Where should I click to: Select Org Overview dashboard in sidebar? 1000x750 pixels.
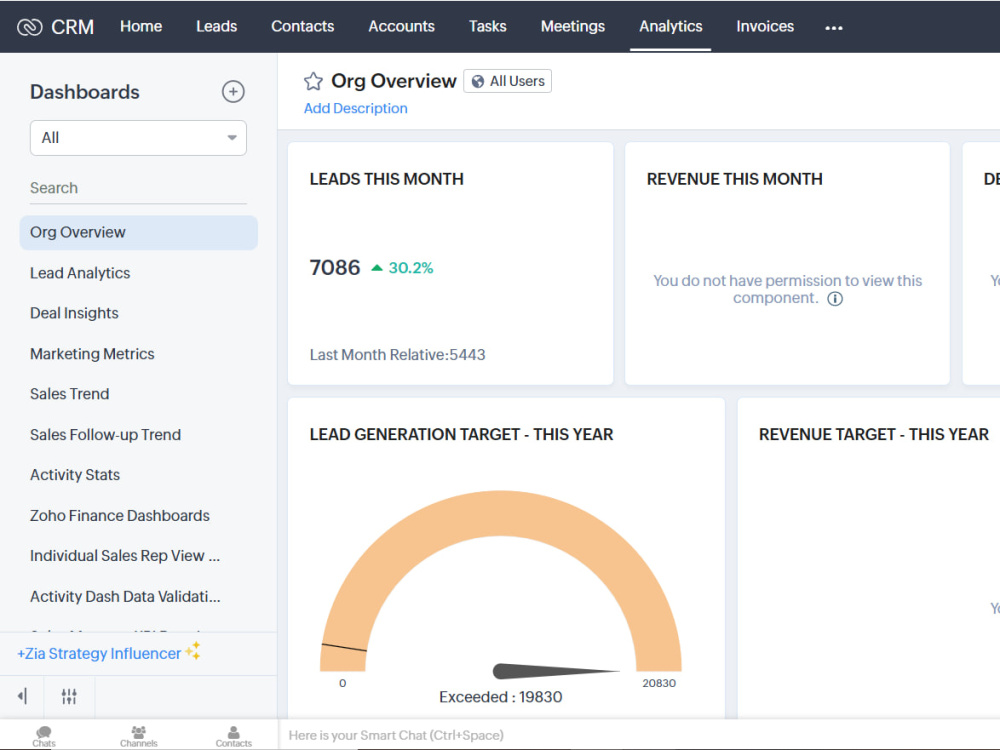[x=138, y=232]
